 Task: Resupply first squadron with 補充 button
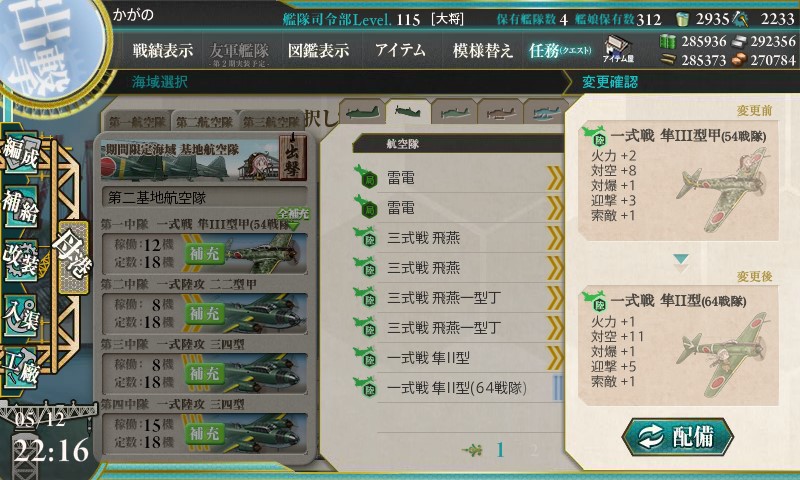204,254
